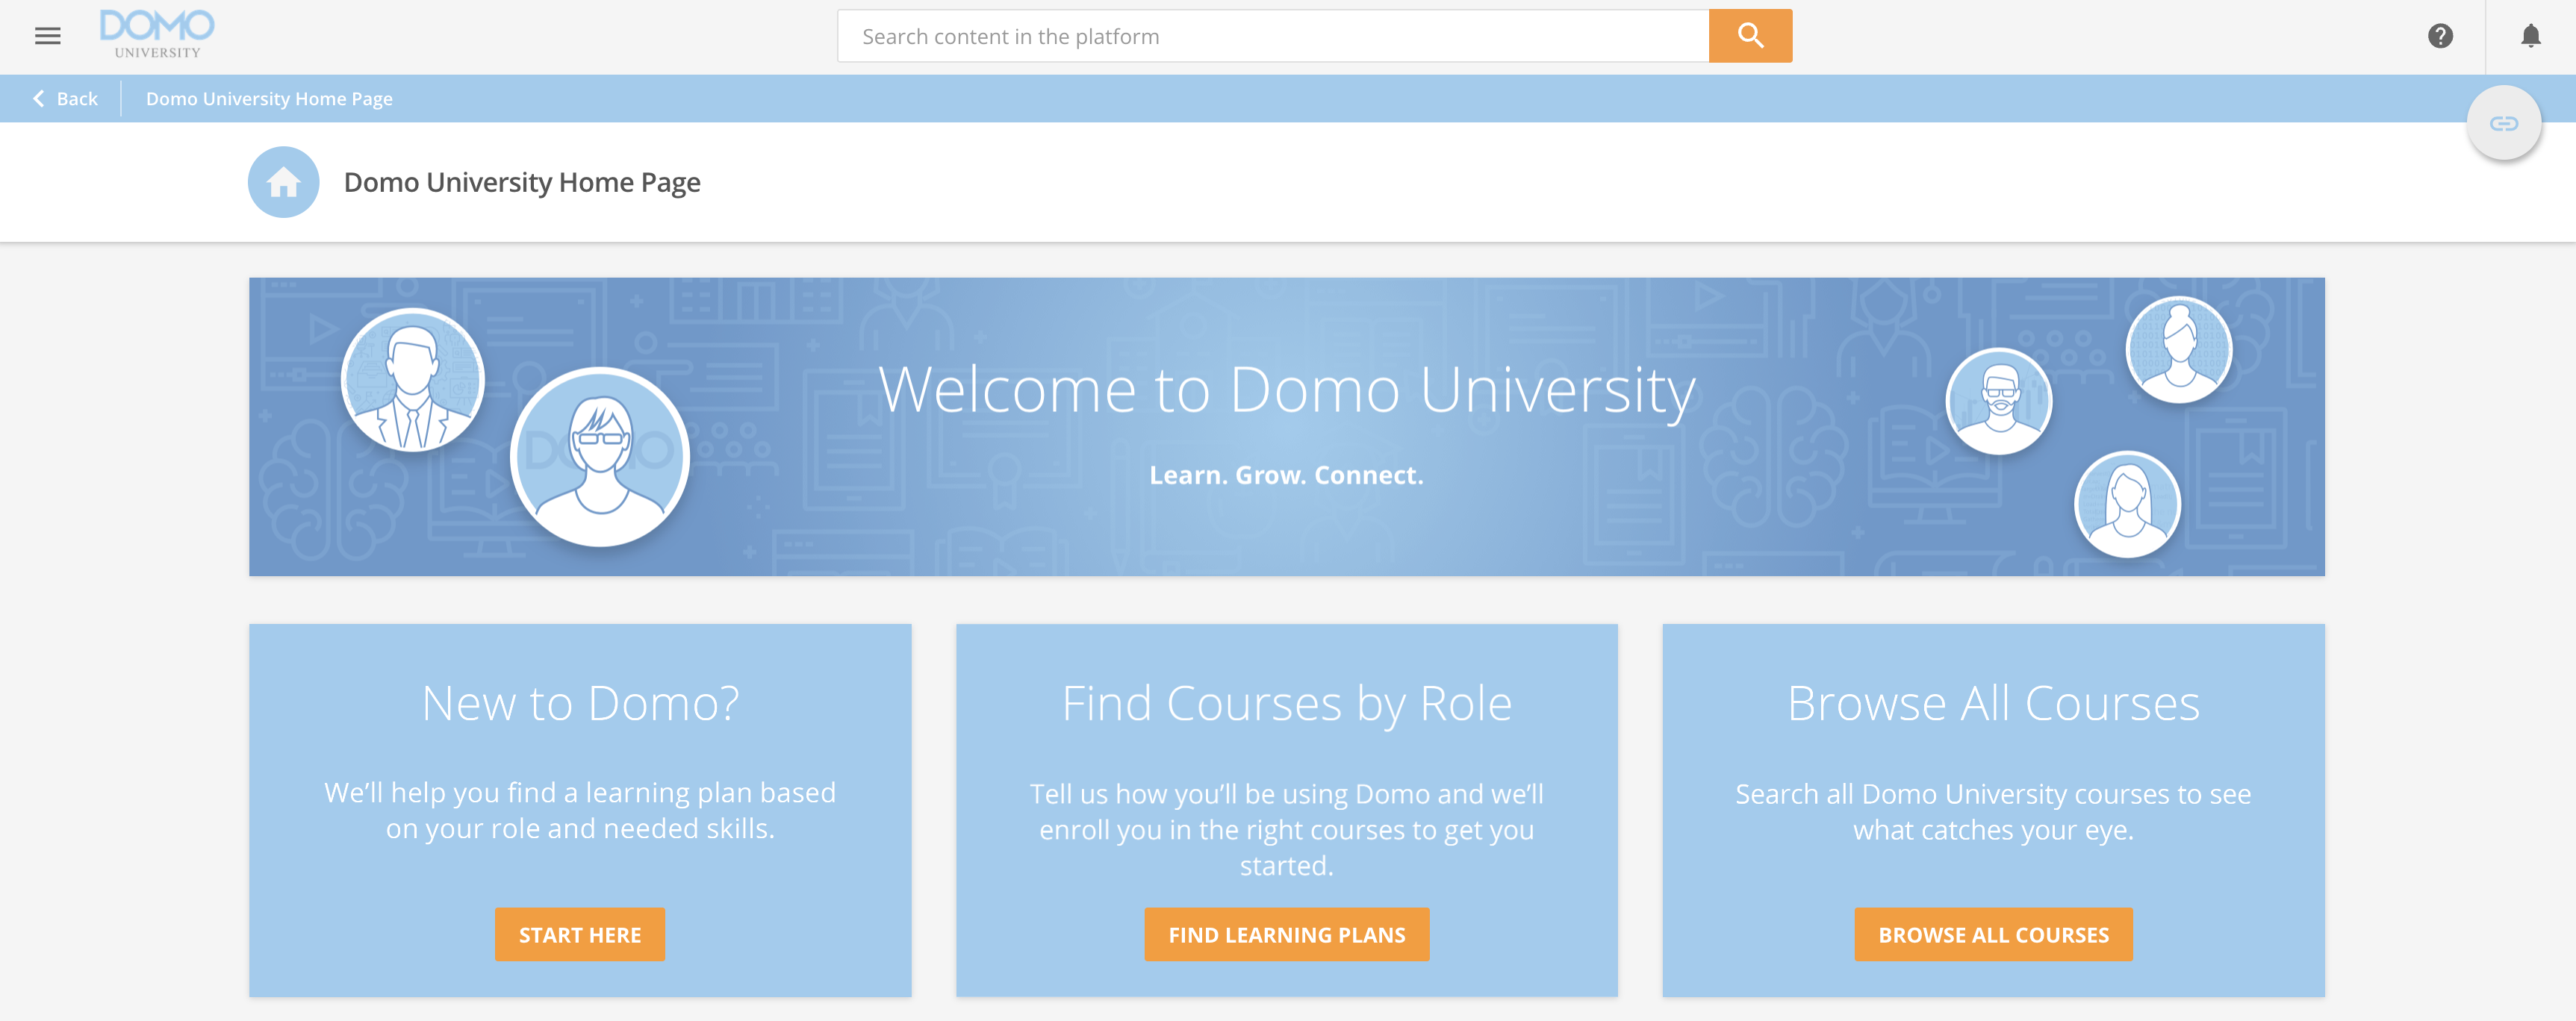Click the Domo University Home Page breadcrumb
Viewport: 2576px width, 1021px height.
pos(269,98)
